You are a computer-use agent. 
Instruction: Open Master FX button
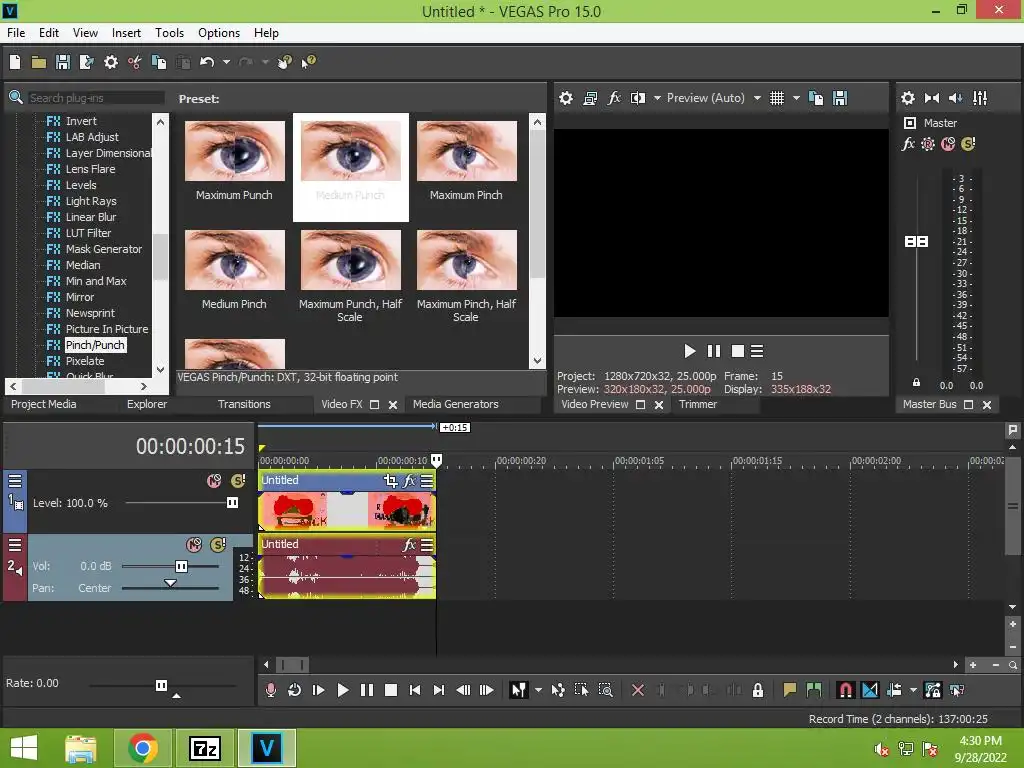[908, 144]
